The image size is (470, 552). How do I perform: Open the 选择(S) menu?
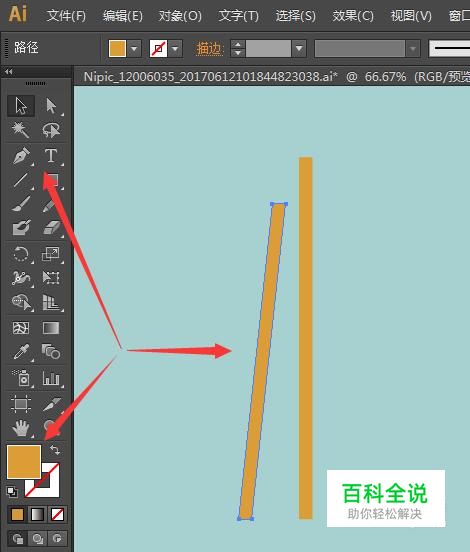[x=295, y=16]
